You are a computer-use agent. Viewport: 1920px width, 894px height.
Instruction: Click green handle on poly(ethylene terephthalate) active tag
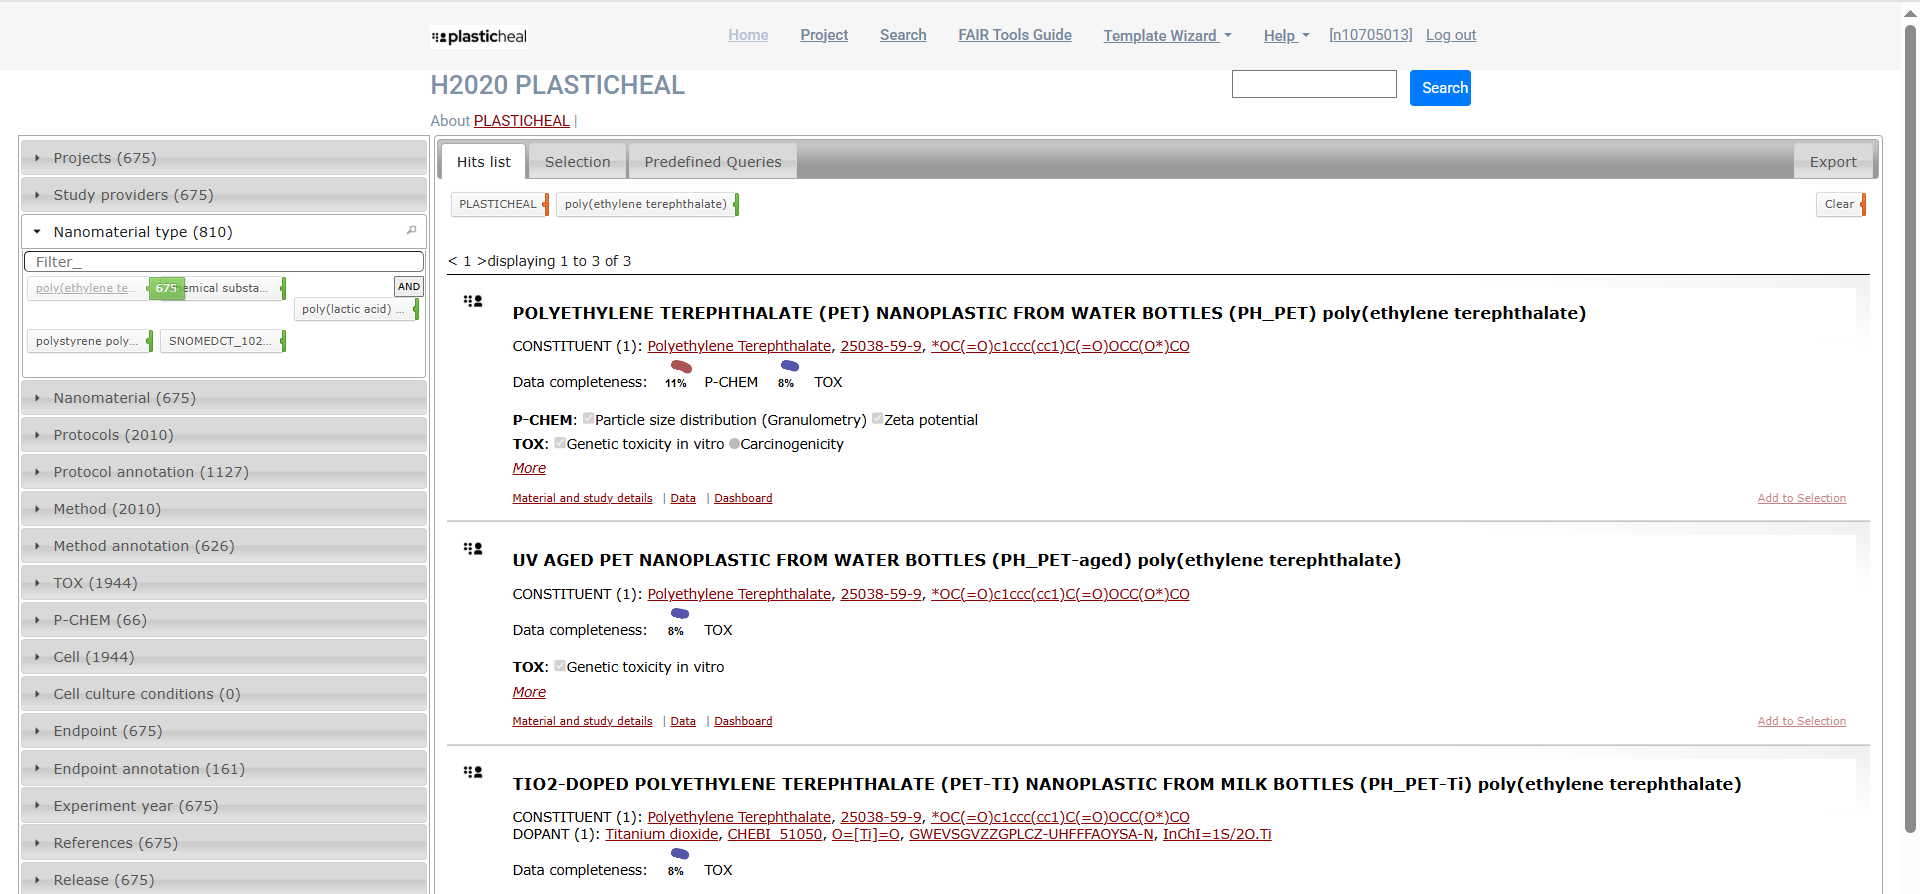[736, 204]
